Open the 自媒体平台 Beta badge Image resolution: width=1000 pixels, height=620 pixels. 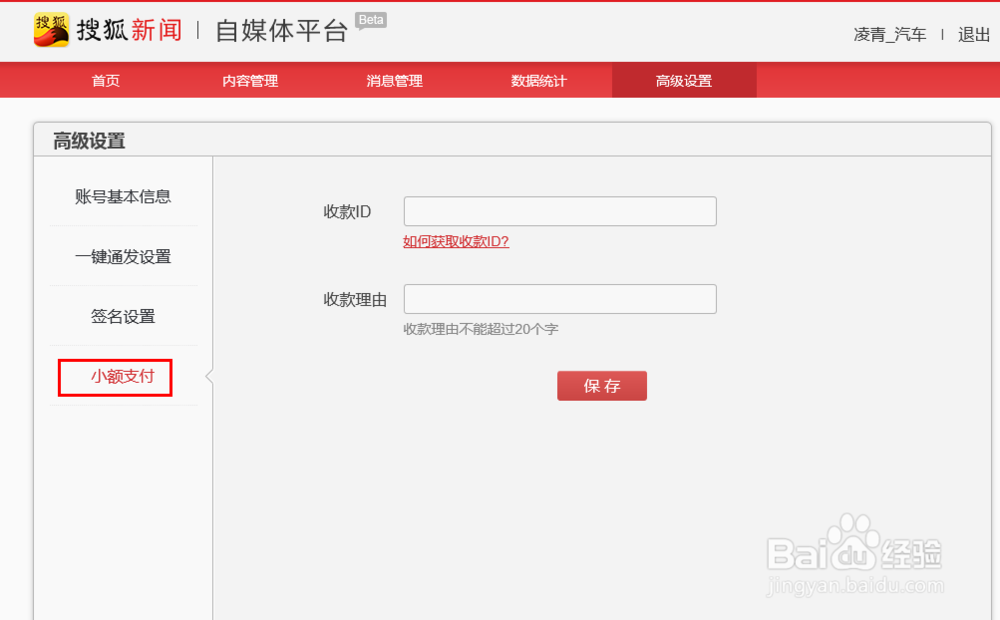coord(370,18)
